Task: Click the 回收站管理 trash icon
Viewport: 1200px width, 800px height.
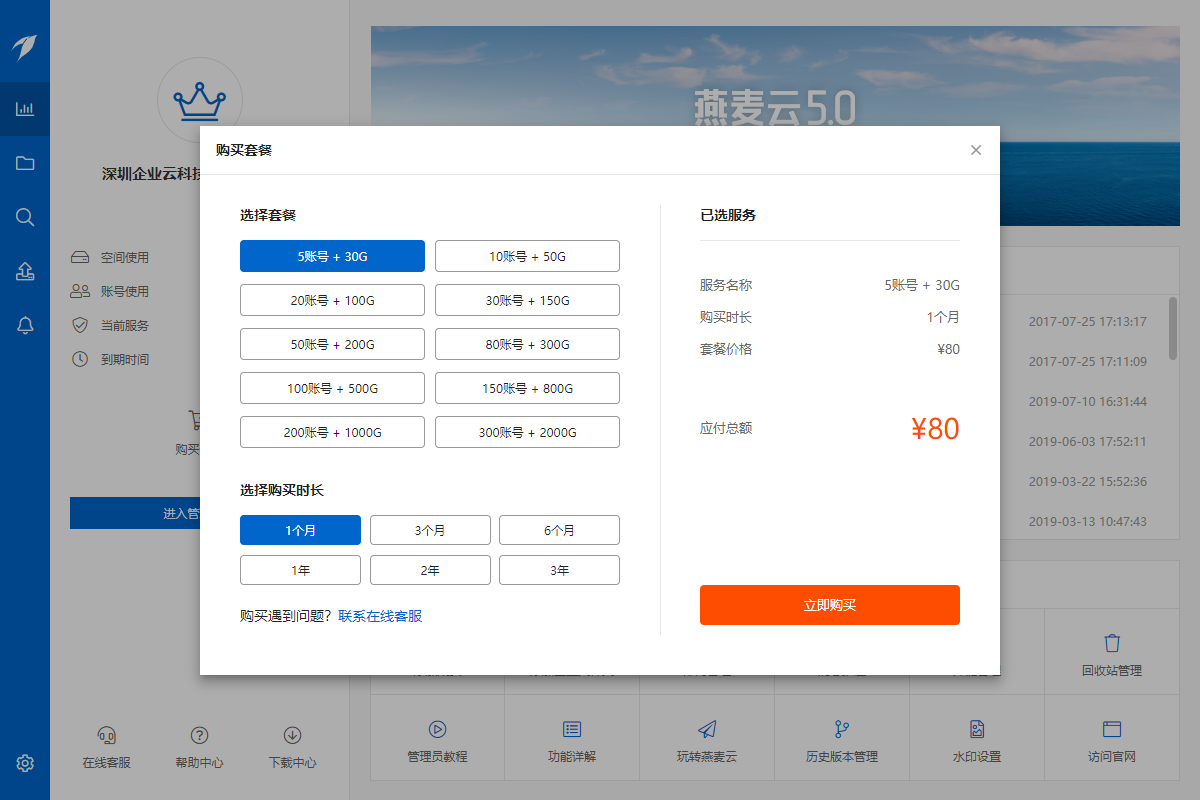Action: (x=1112, y=643)
